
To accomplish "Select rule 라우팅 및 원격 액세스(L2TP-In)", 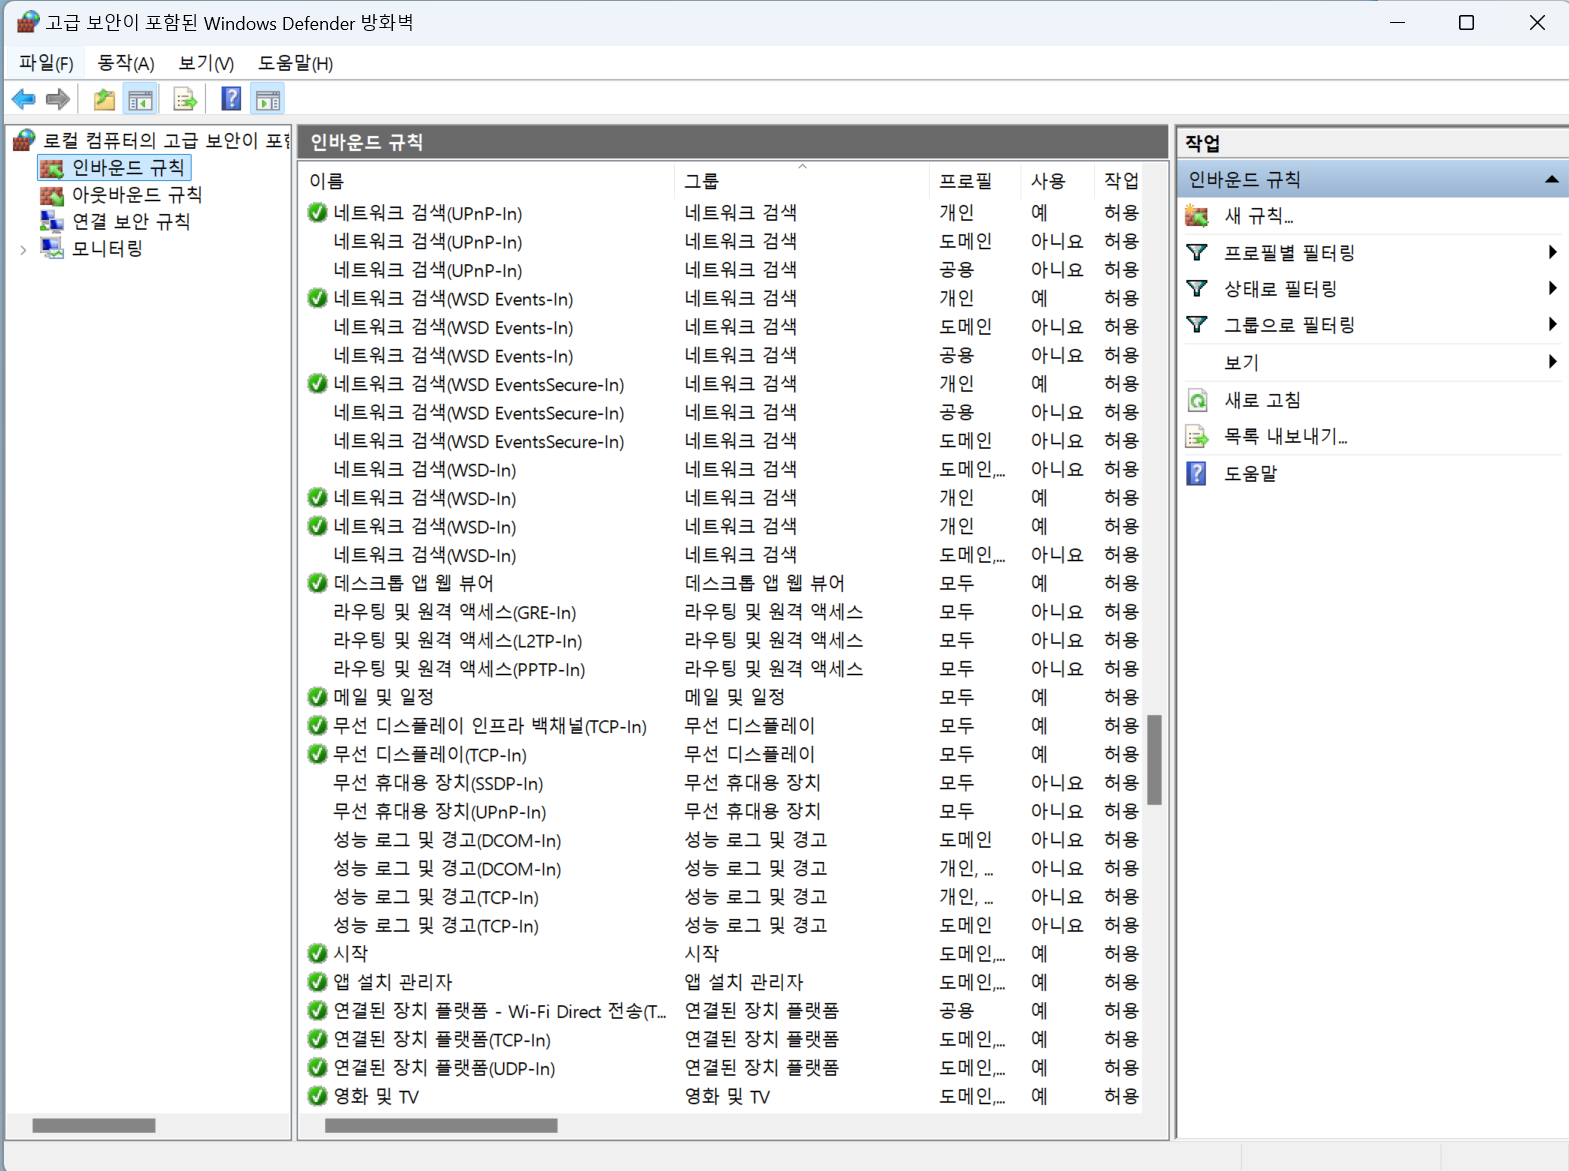I will pos(458,640).
